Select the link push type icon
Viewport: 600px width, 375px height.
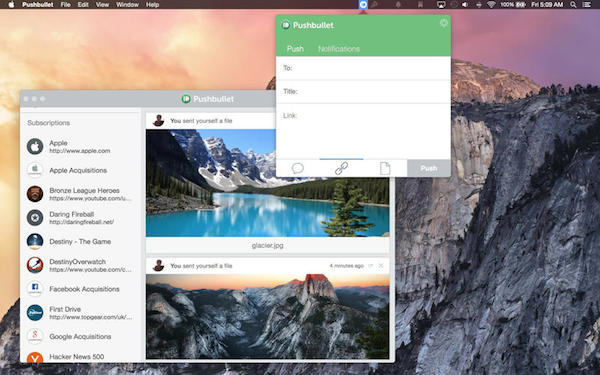341,168
